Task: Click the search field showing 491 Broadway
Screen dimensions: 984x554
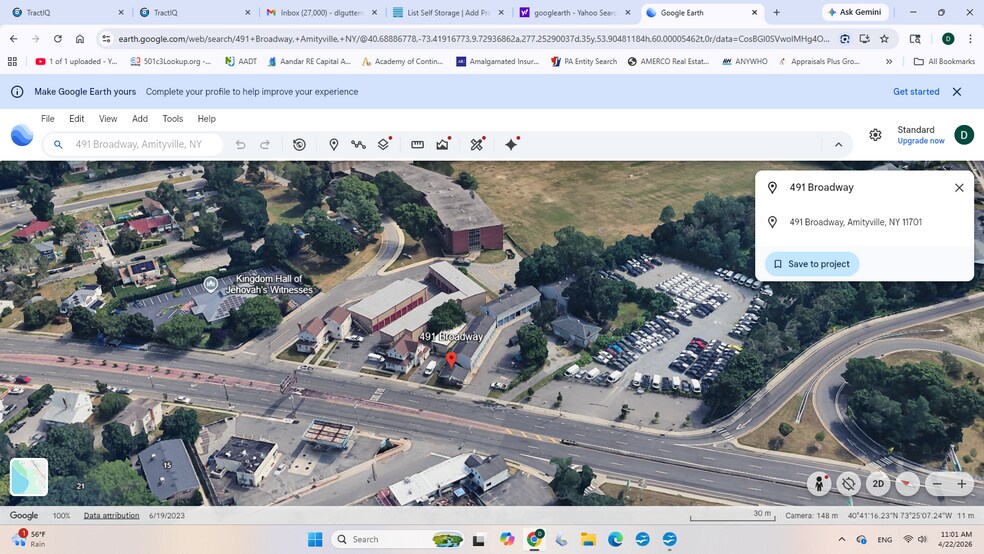Action: coord(133,144)
